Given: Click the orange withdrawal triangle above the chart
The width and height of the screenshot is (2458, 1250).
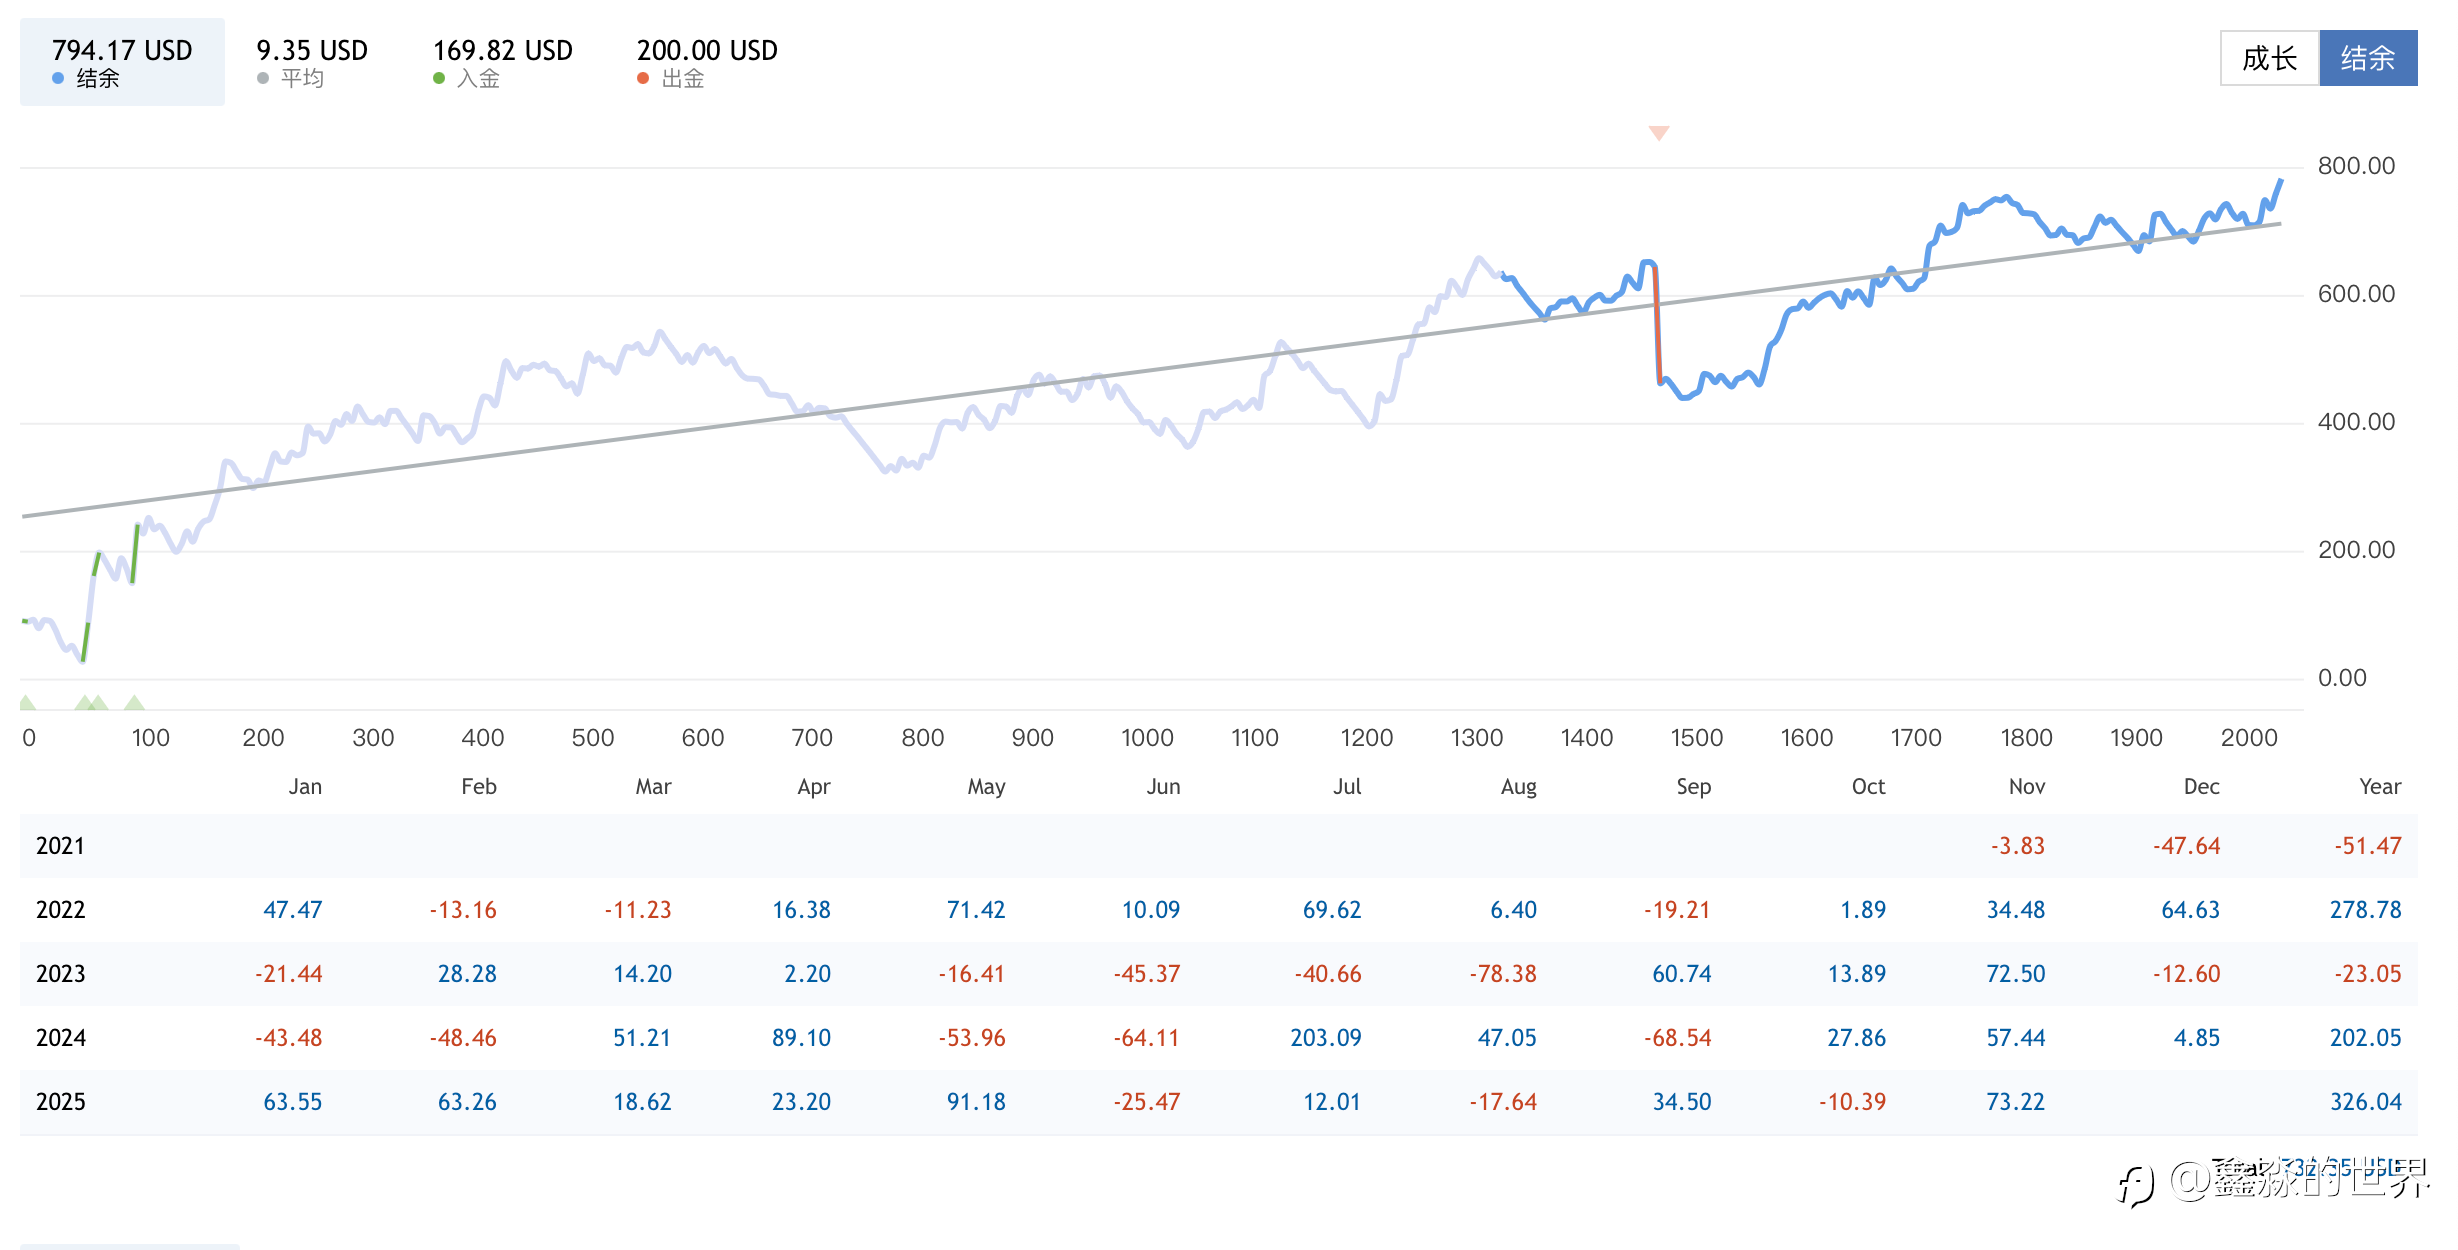Looking at the screenshot, I should [1659, 133].
